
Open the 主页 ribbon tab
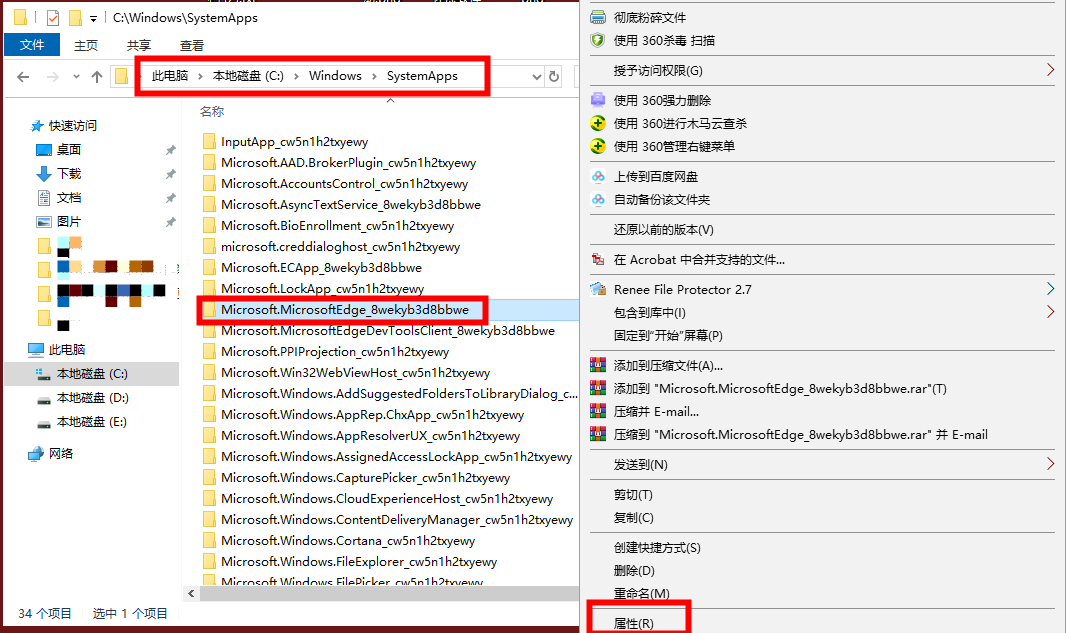(86, 46)
